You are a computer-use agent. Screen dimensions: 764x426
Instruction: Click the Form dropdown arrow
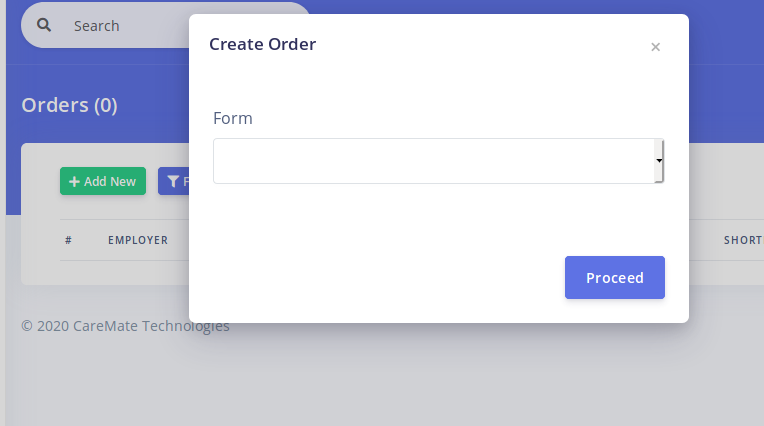point(659,161)
